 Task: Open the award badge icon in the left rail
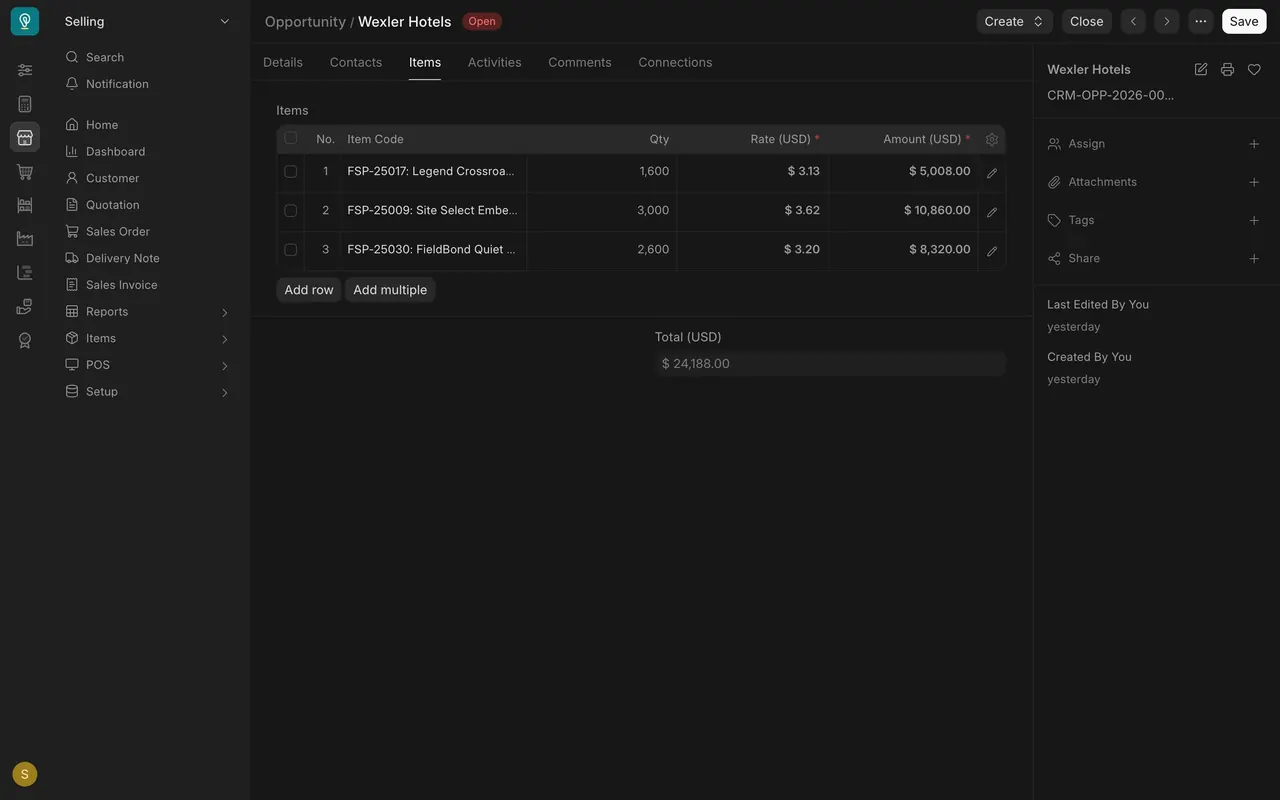[x=25, y=341]
